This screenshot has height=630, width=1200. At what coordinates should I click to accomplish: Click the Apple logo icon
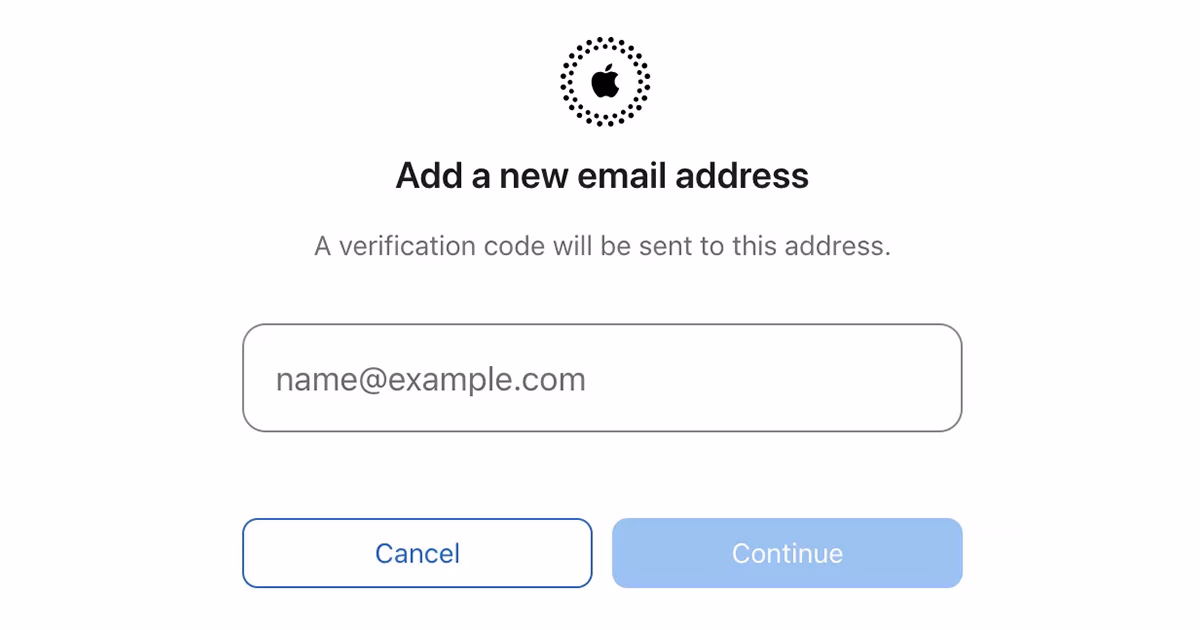point(605,81)
